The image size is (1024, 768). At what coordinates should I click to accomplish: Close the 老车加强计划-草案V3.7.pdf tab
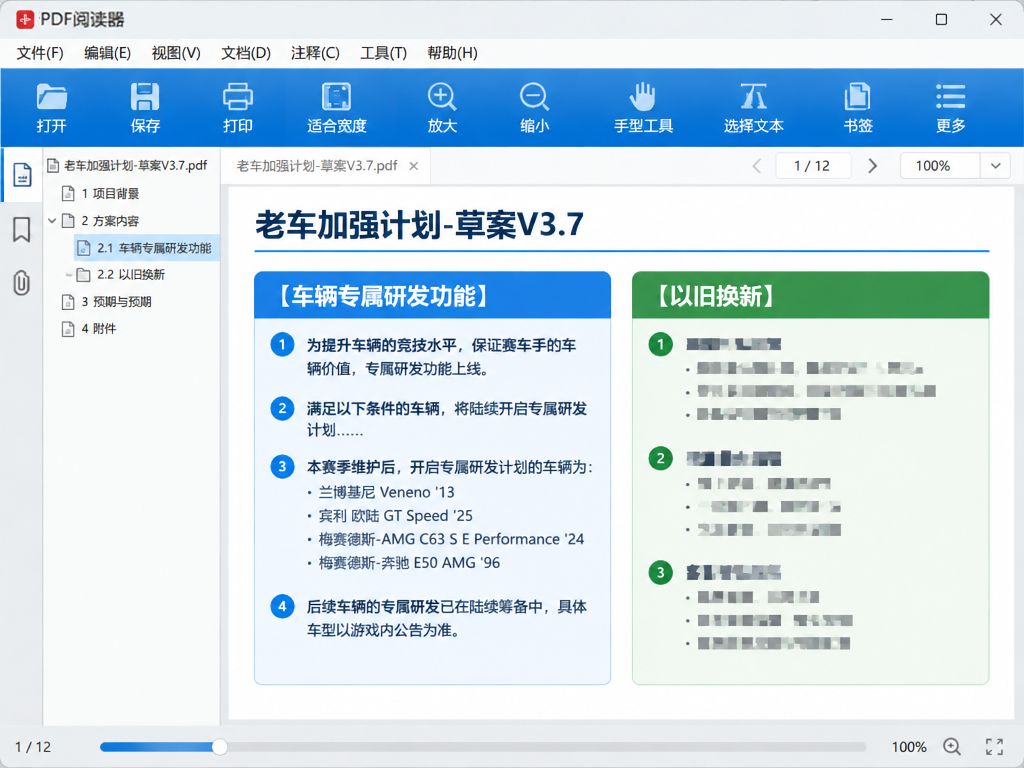click(413, 166)
